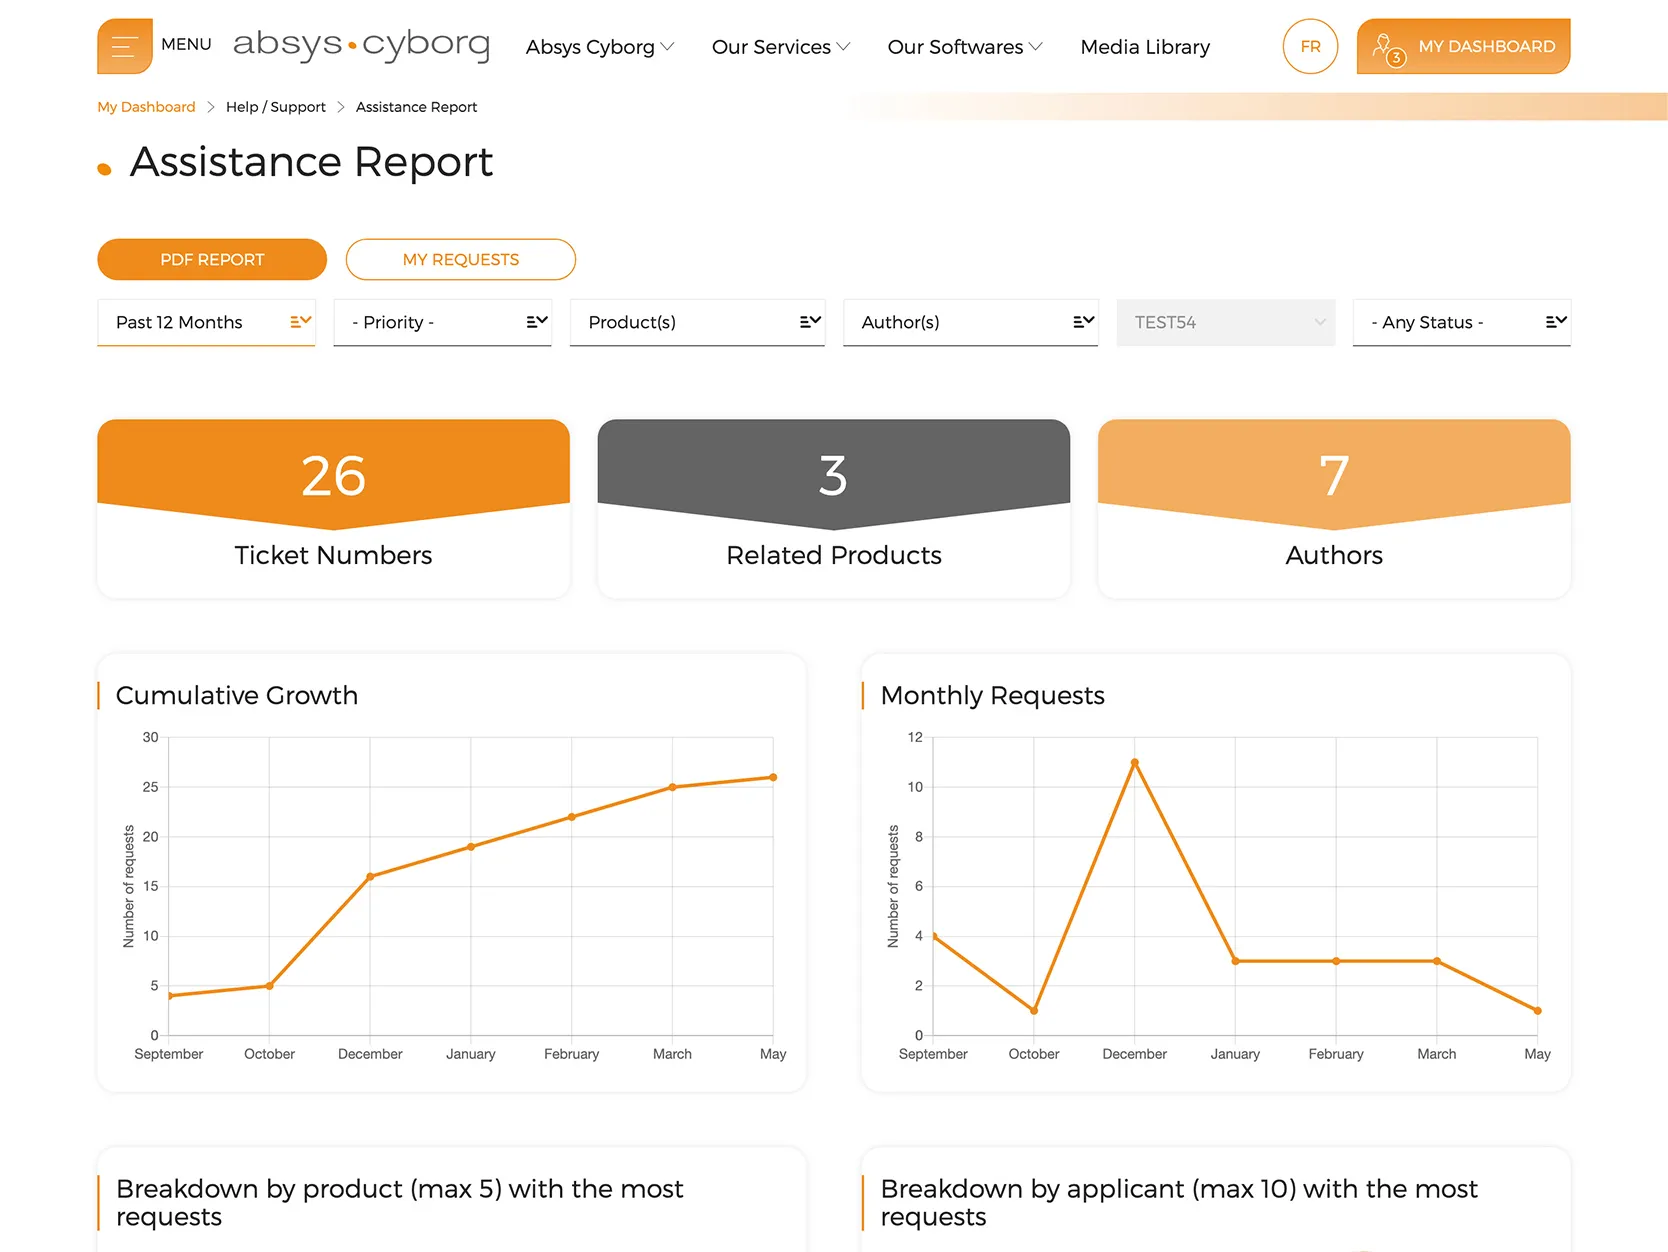Image resolution: width=1668 pixels, height=1252 pixels.
Task: Click the Monthly Requests heading
Action: pos(992,695)
